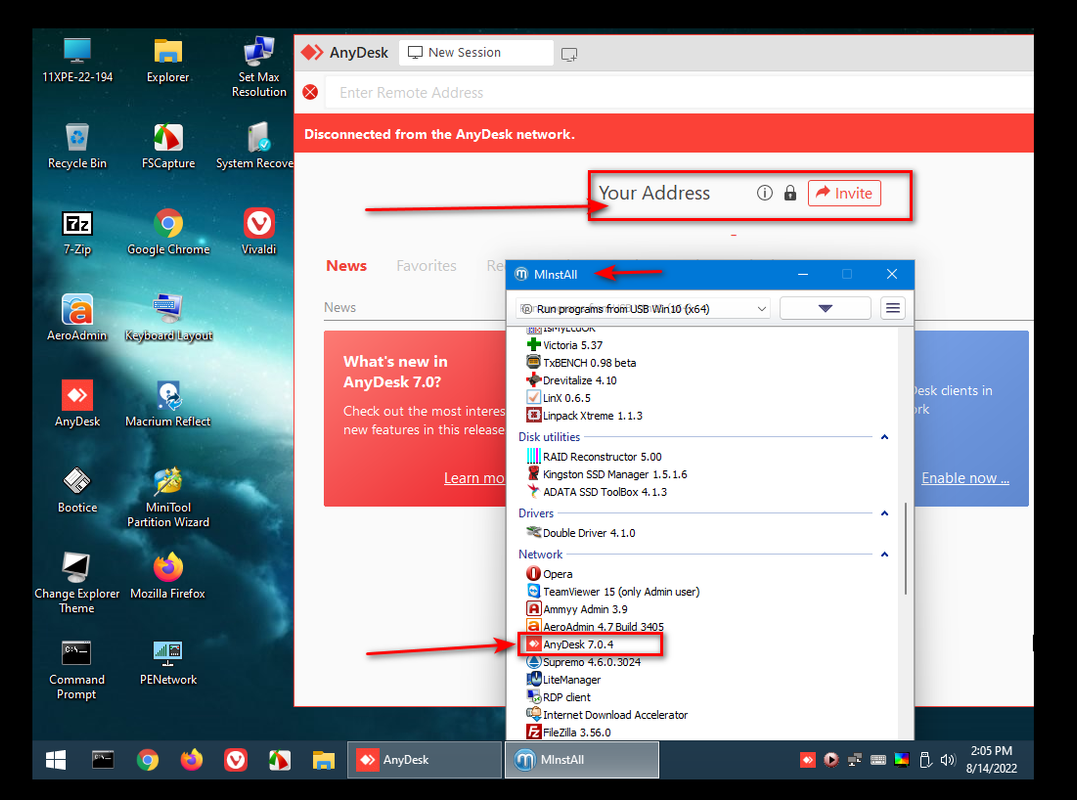Click the MInstAll list vertical scrollbar

(906, 548)
